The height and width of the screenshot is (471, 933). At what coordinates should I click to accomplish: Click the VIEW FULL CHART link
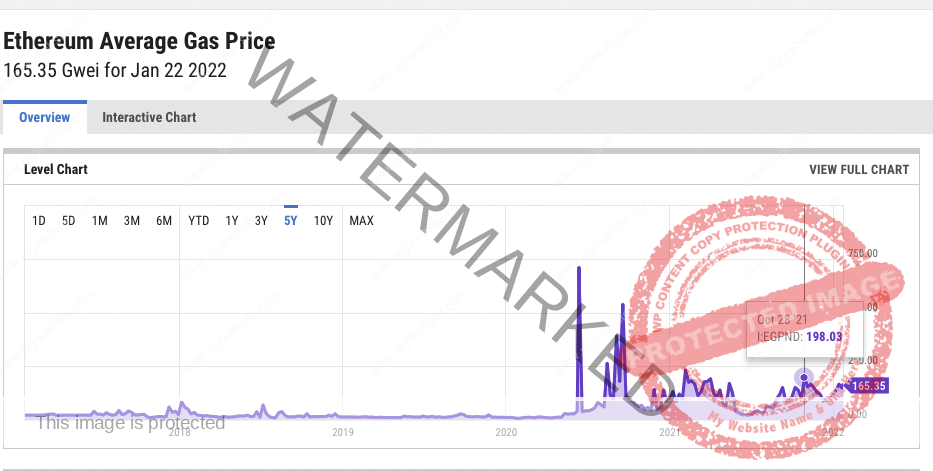click(x=858, y=169)
